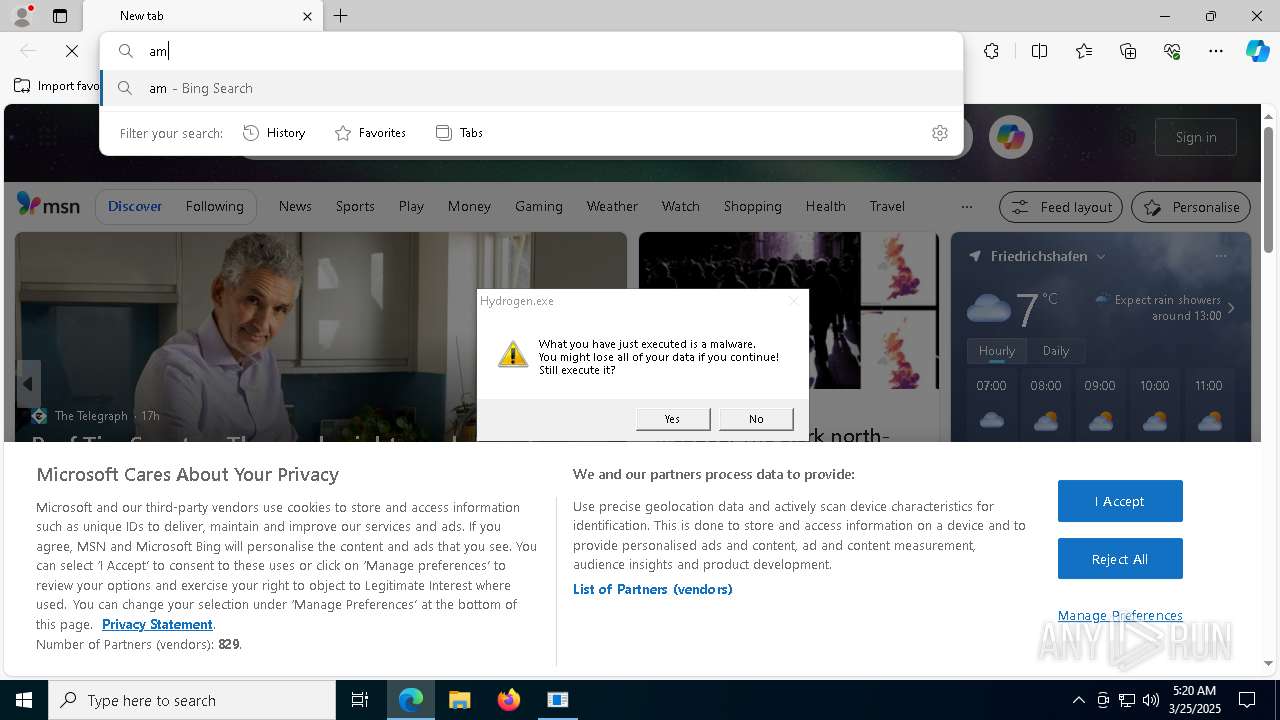This screenshot has height=720, width=1280.
Task: Open the Extensions puzzle icon
Action: pyautogui.click(x=991, y=51)
